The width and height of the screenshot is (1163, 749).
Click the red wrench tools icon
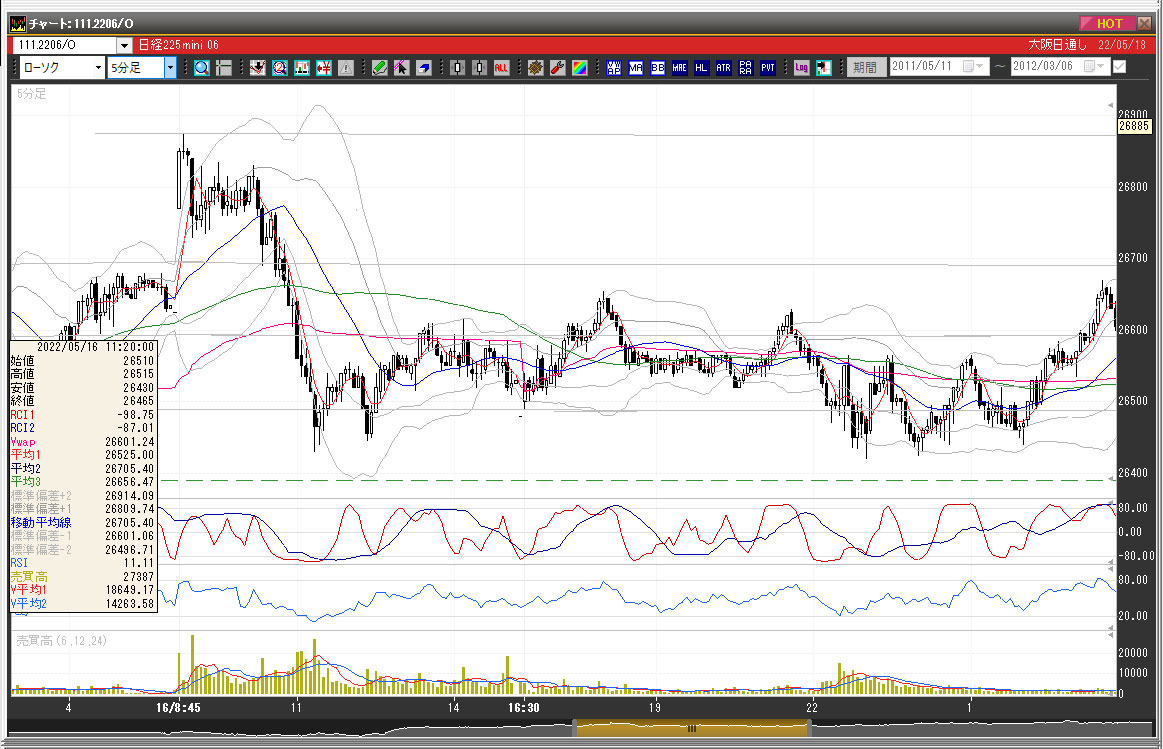click(x=558, y=67)
